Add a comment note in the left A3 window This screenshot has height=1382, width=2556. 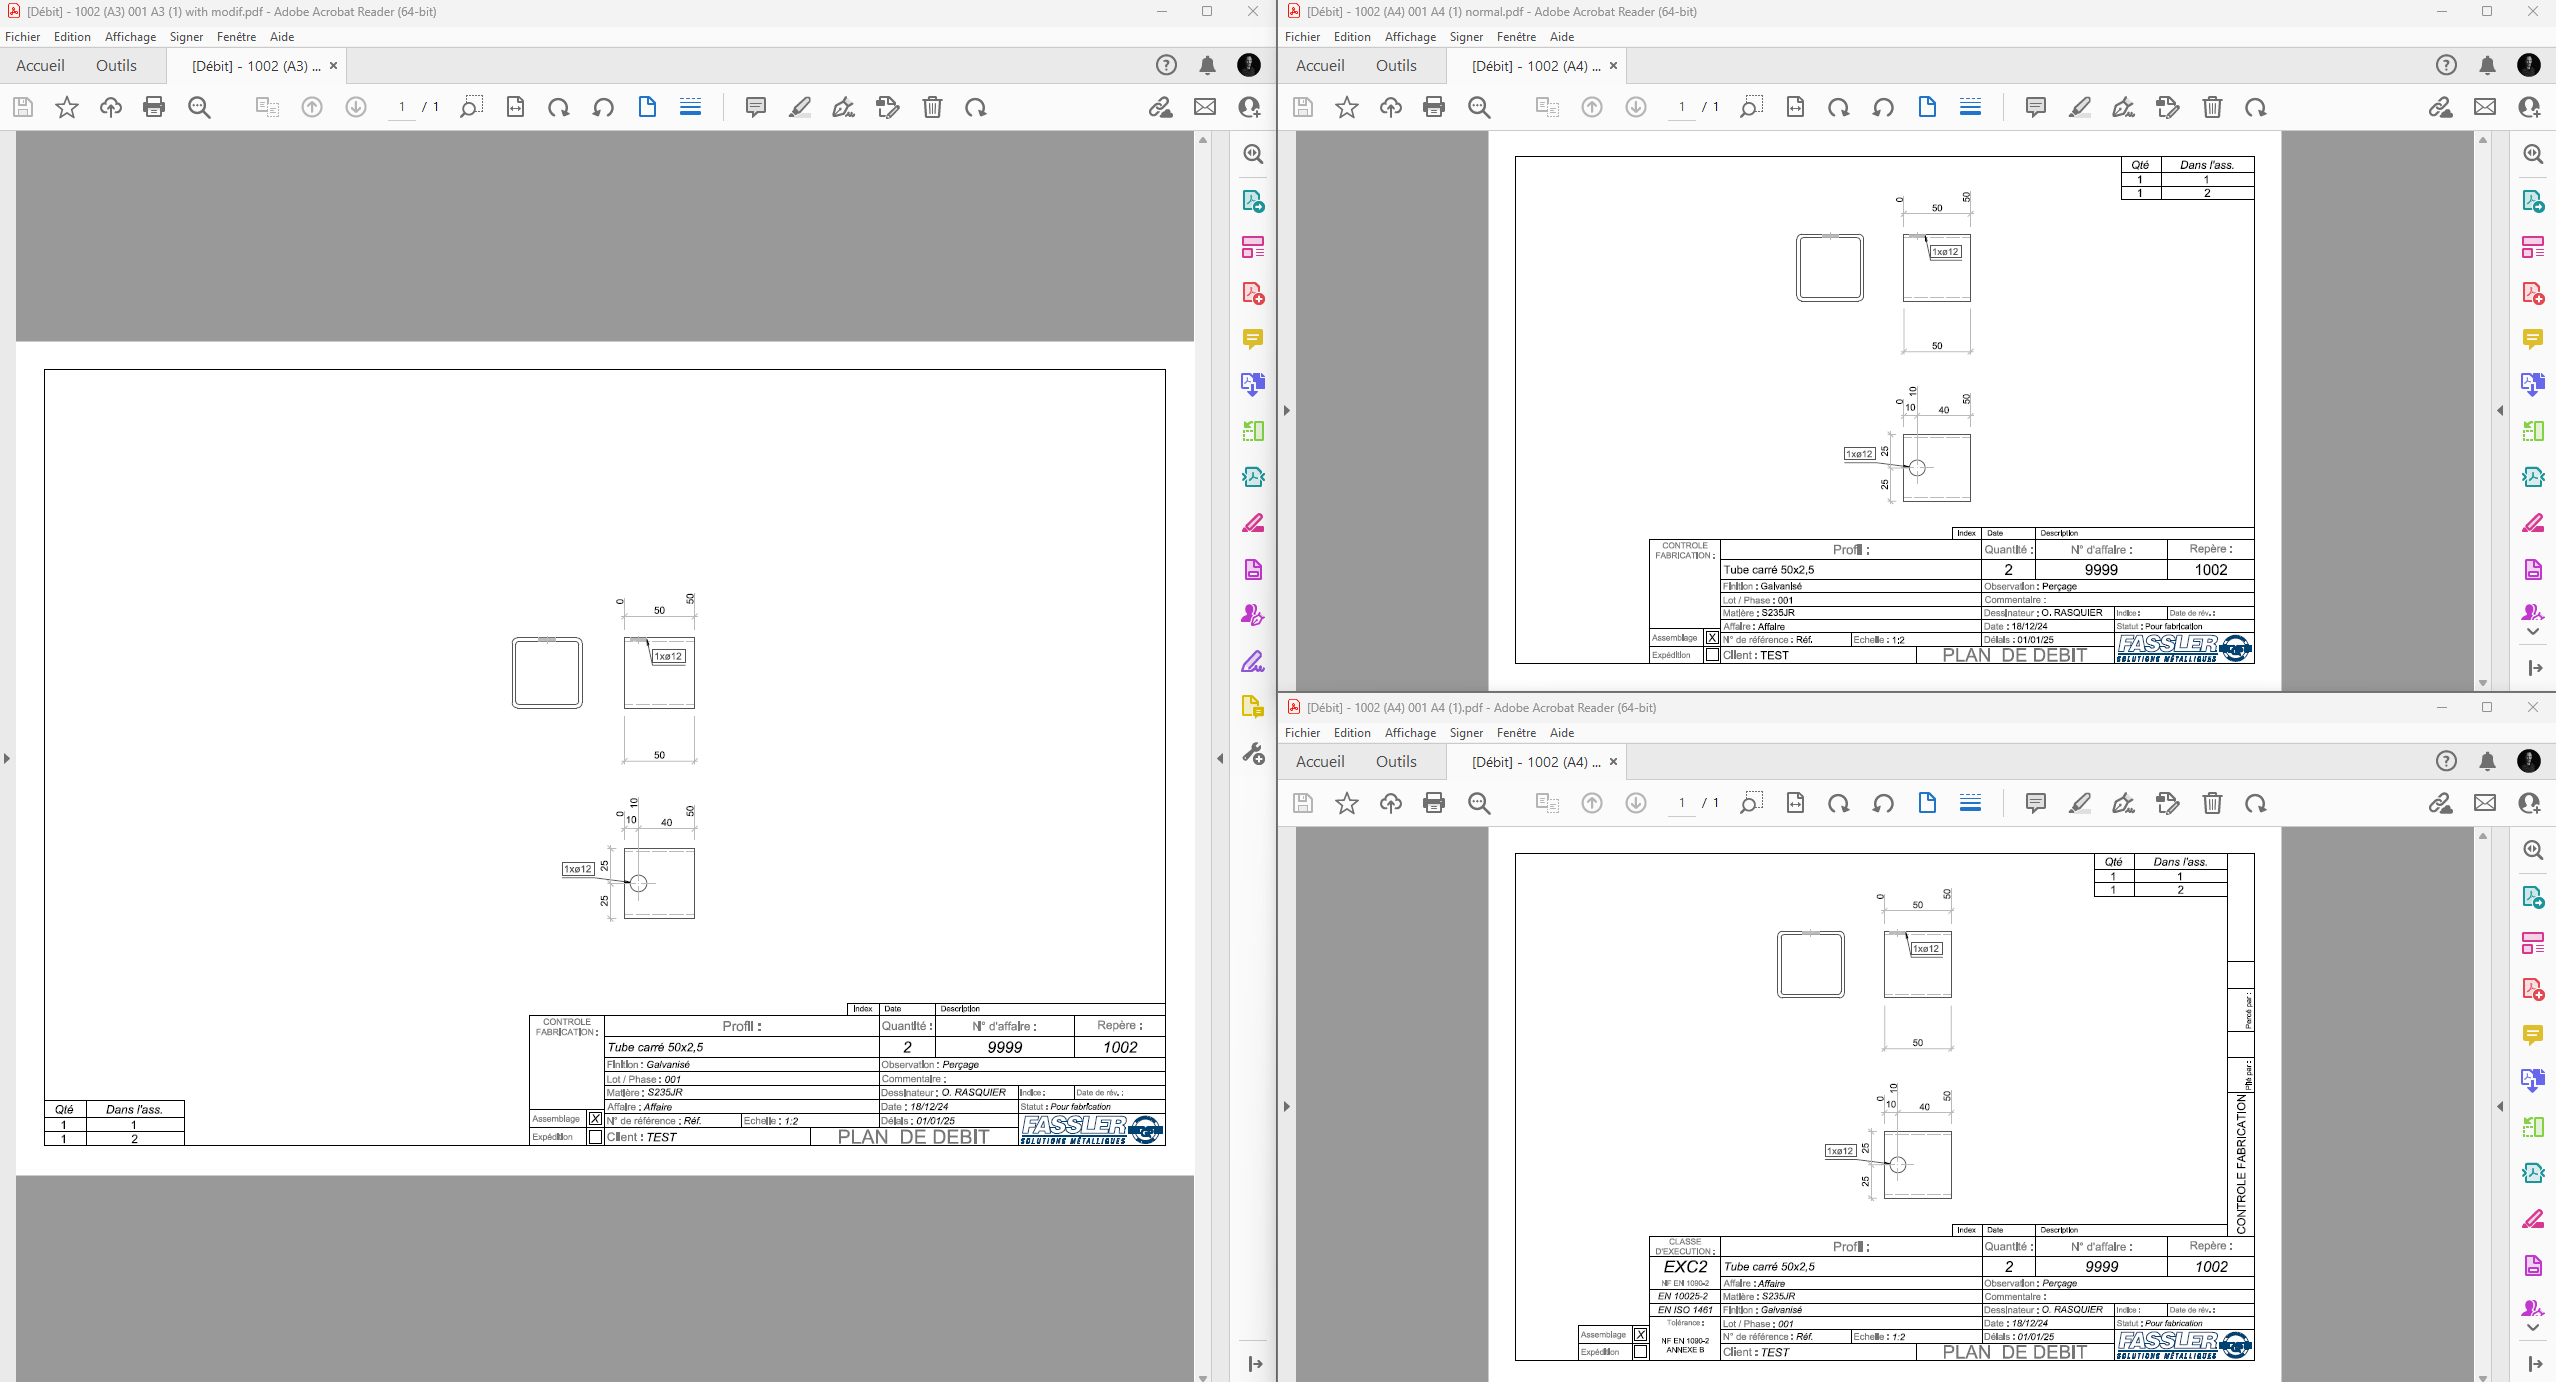(x=756, y=107)
